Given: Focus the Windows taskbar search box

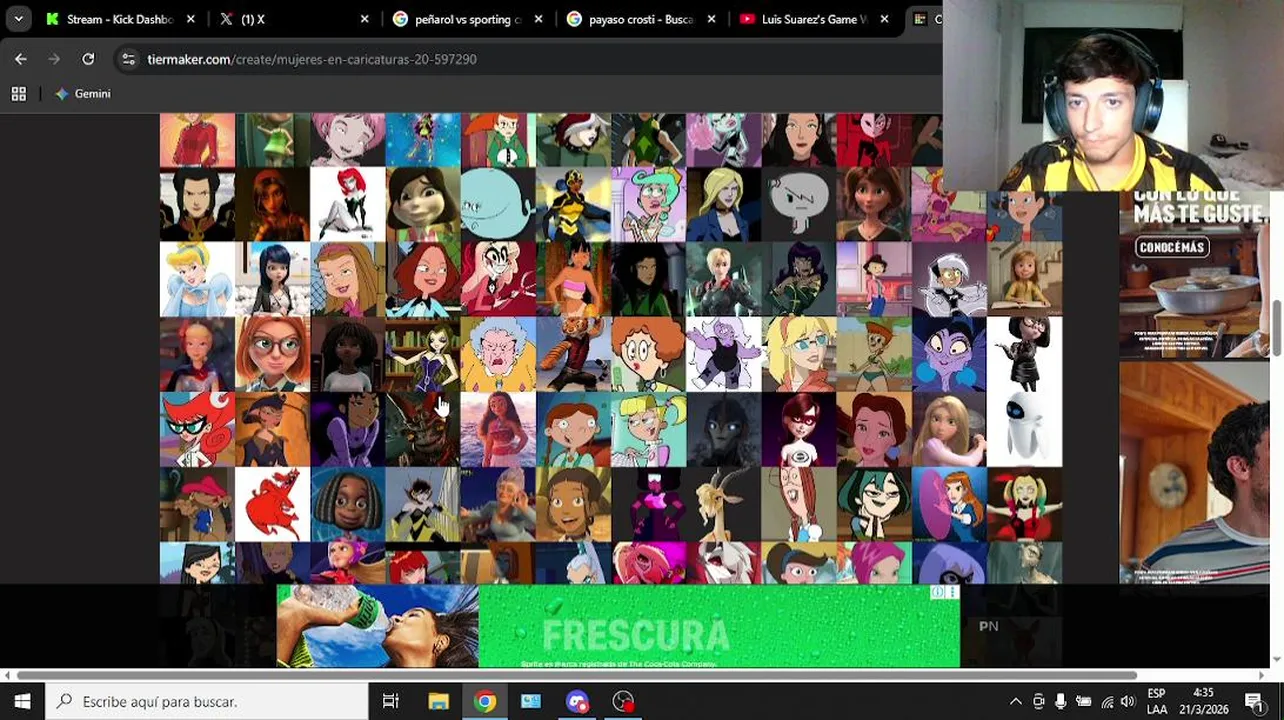Looking at the screenshot, I should tap(207, 702).
